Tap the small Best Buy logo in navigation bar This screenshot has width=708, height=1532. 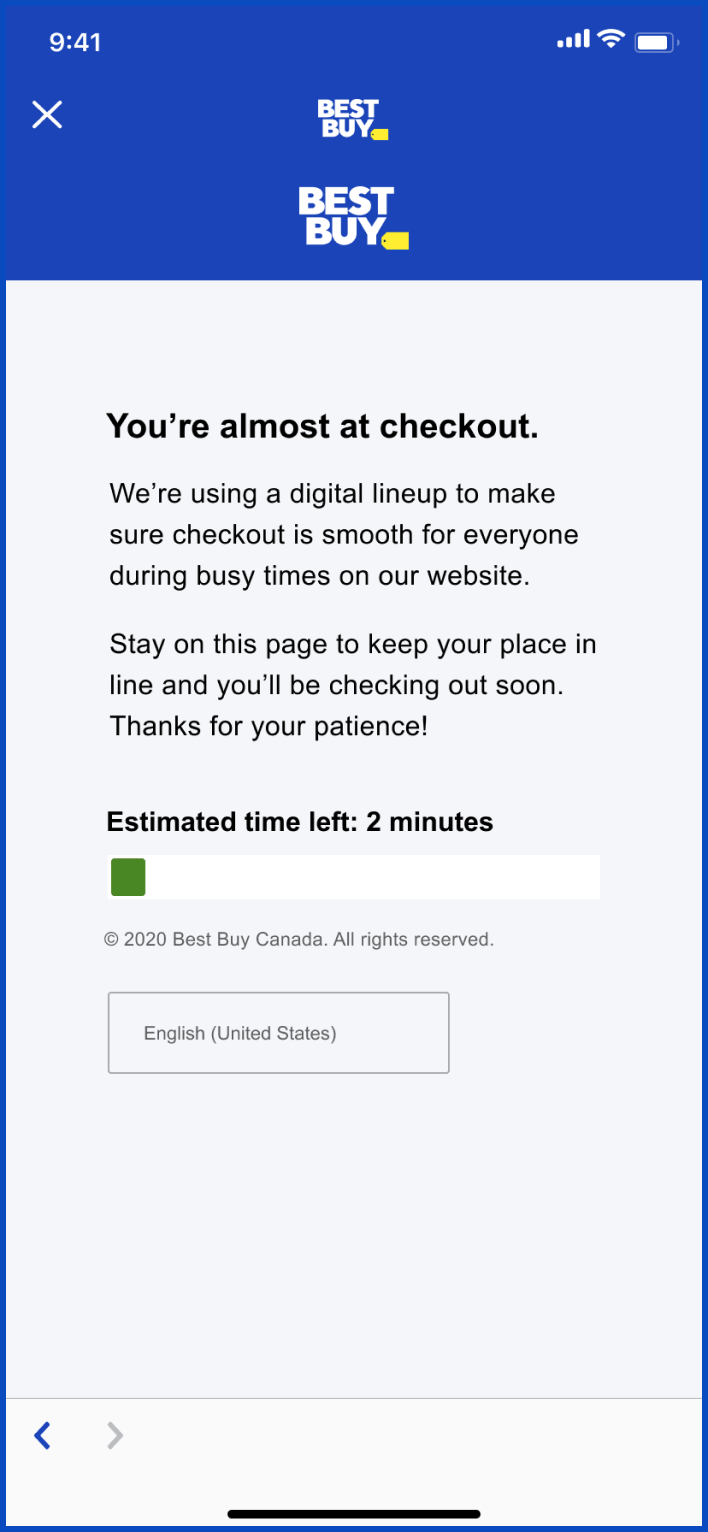pyautogui.click(x=351, y=119)
